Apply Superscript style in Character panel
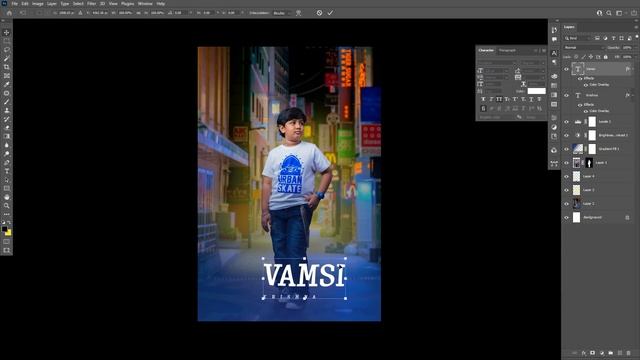The height and width of the screenshot is (360, 640). click(x=515, y=99)
